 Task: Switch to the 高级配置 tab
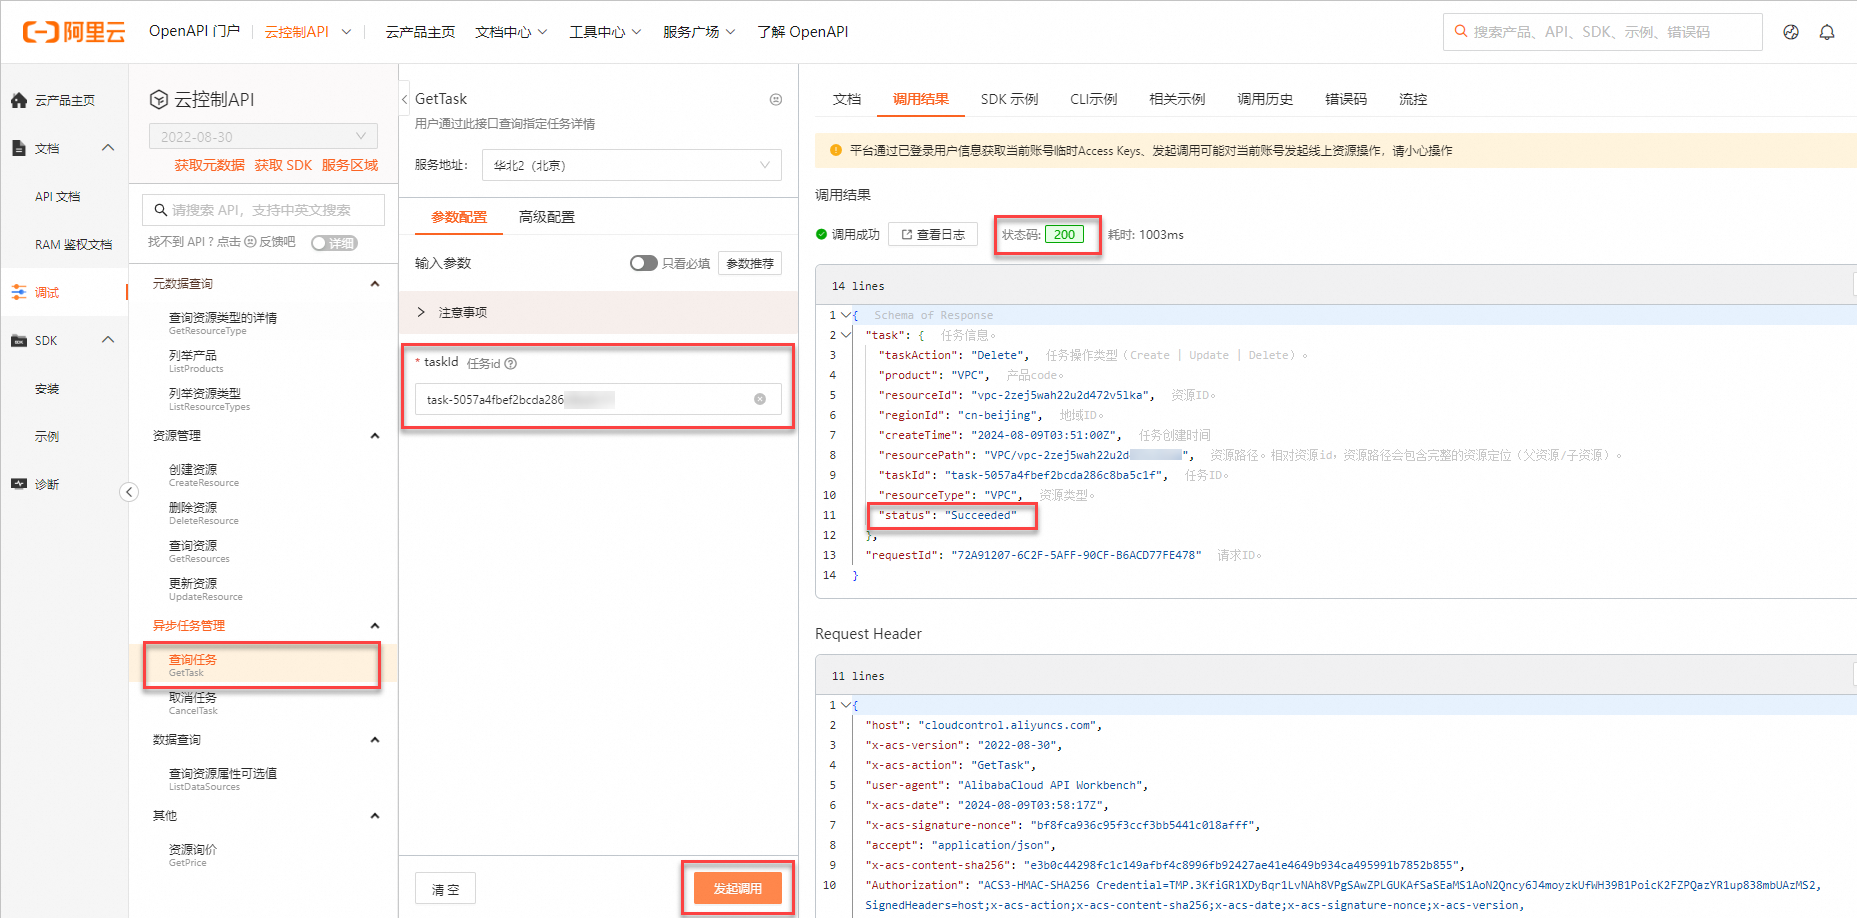546,216
